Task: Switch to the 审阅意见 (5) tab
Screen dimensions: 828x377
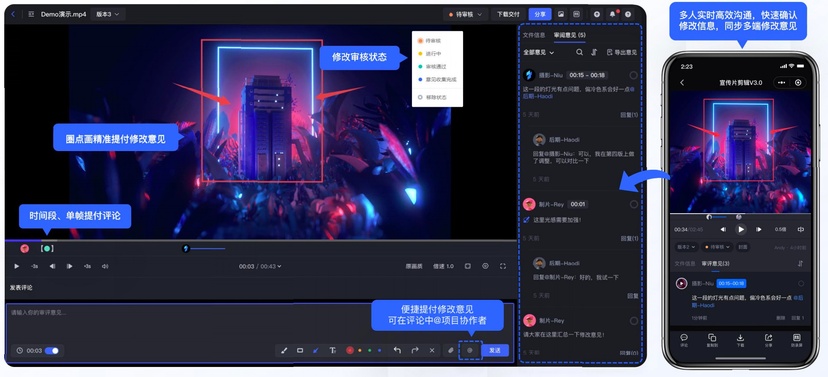Action: click(x=570, y=35)
